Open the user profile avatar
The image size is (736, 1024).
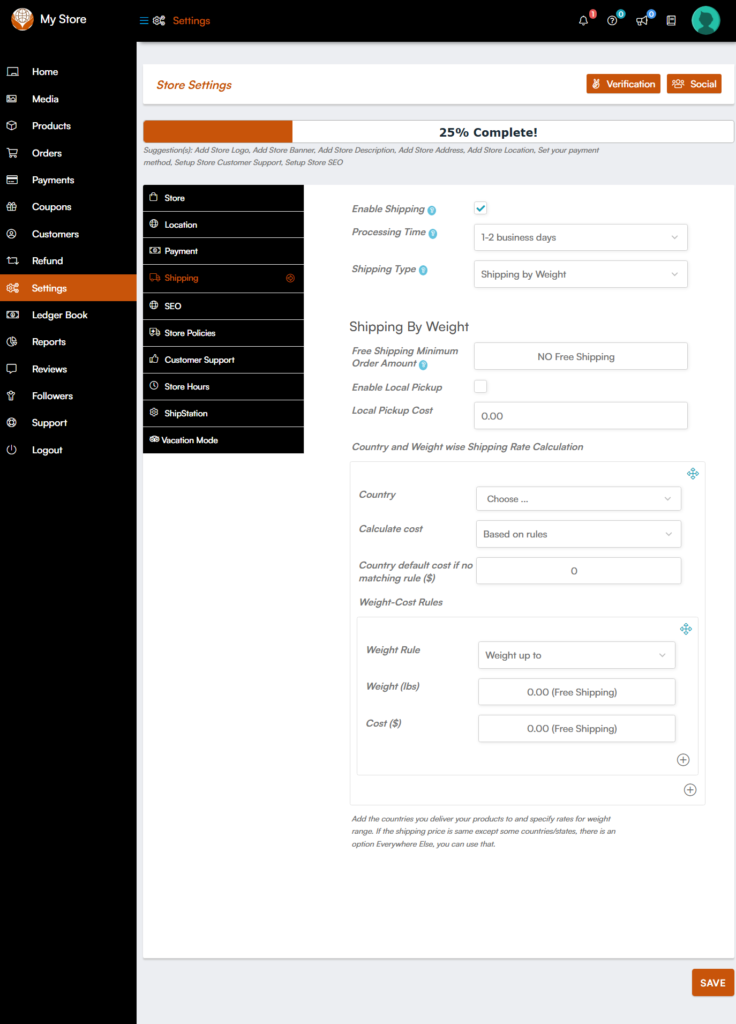[x=706, y=21]
